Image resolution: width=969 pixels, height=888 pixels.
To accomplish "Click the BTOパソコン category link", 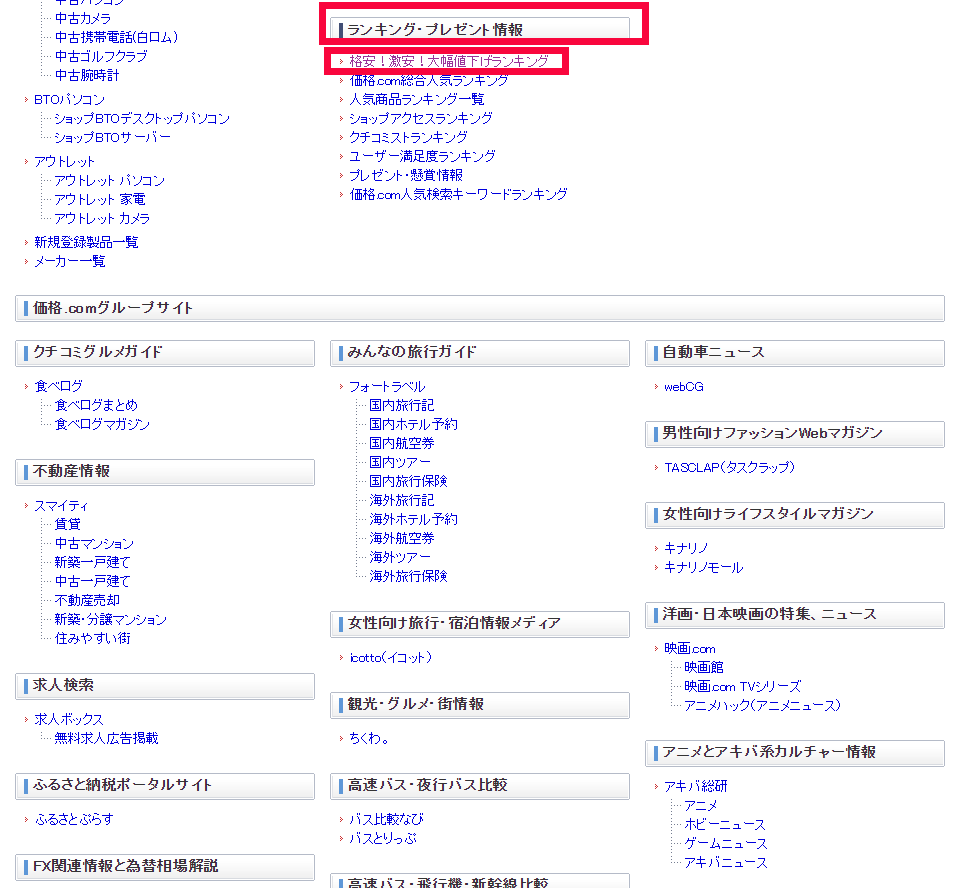I will click(69, 100).
